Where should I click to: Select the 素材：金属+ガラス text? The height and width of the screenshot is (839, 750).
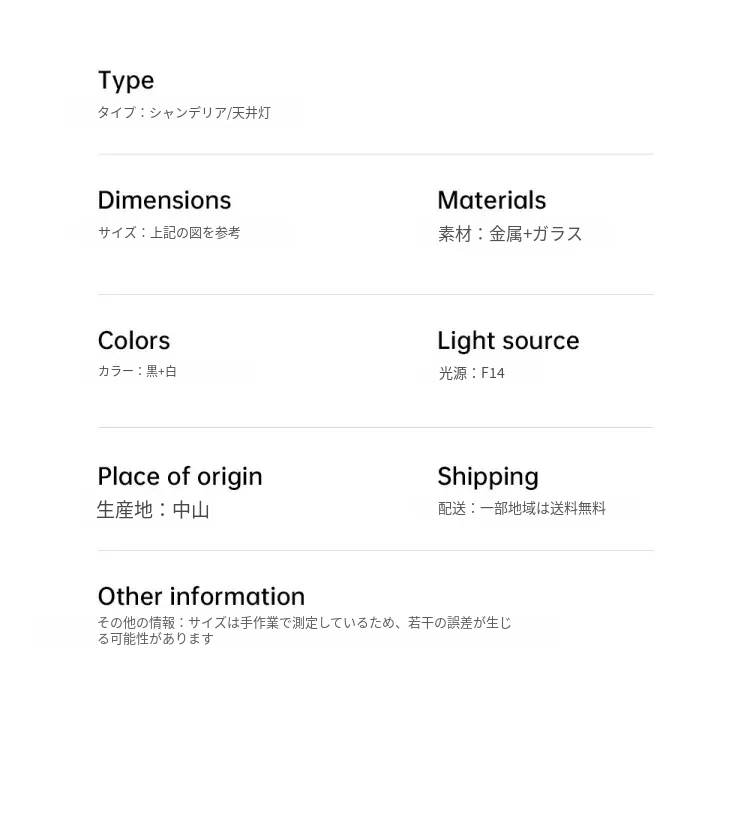point(510,234)
